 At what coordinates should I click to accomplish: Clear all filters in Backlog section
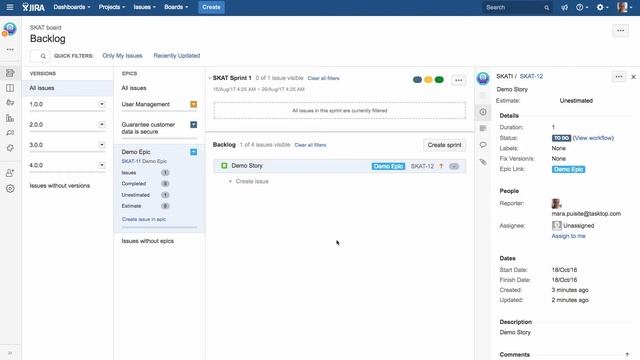pos(310,145)
